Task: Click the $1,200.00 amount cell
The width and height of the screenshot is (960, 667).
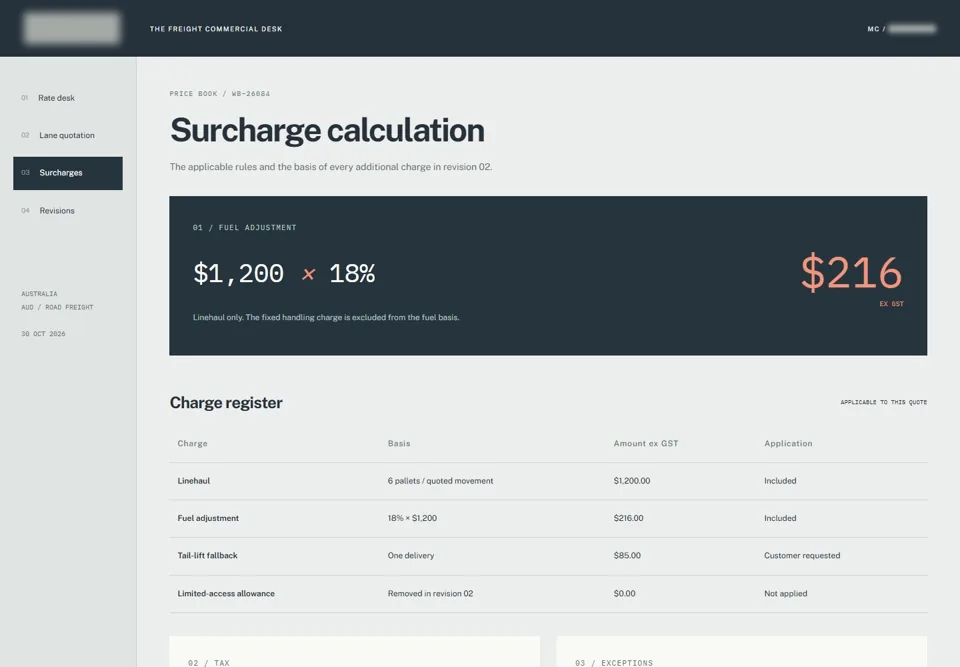Action: pos(632,481)
